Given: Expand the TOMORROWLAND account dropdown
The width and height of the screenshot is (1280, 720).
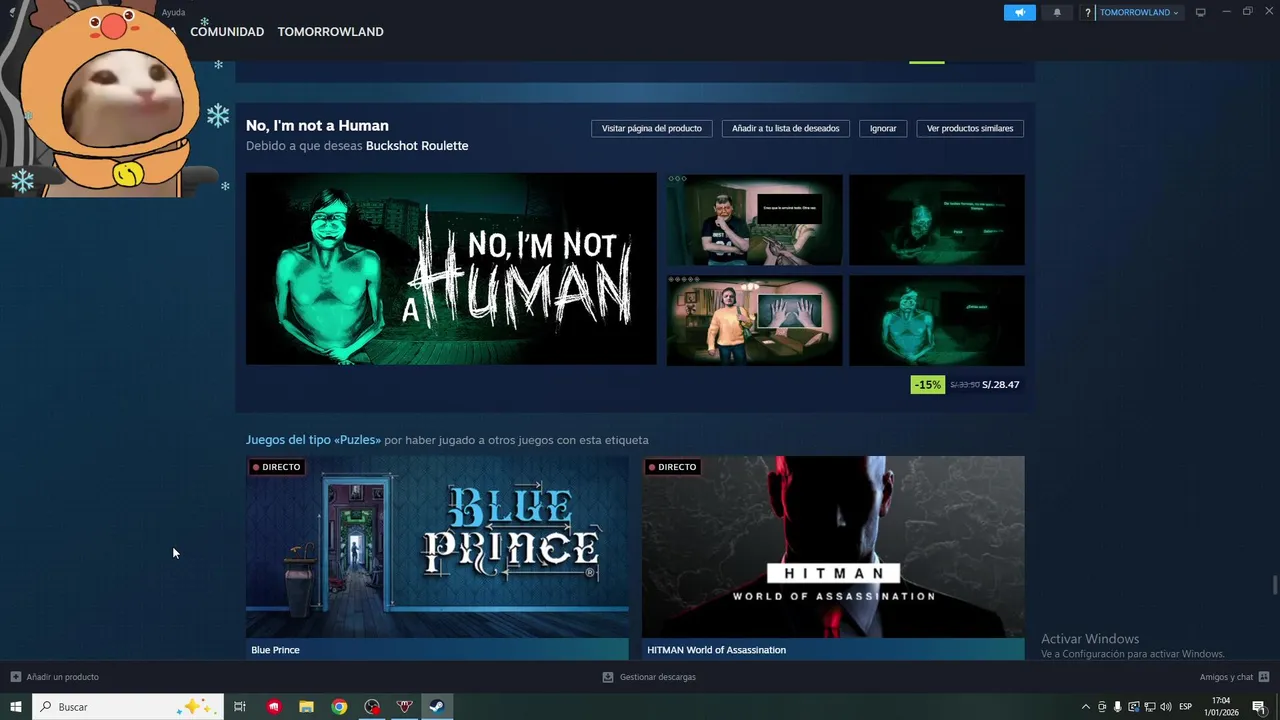Looking at the screenshot, I should coord(1139,13).
